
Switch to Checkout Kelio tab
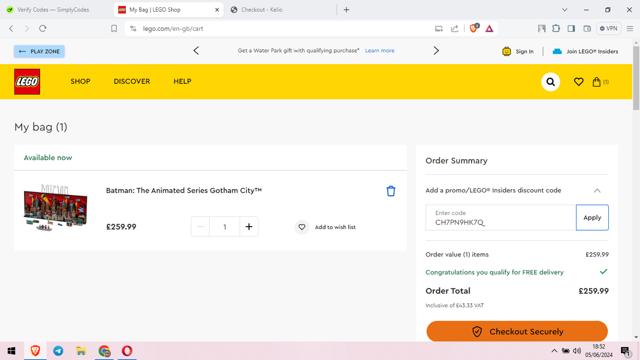262,9
